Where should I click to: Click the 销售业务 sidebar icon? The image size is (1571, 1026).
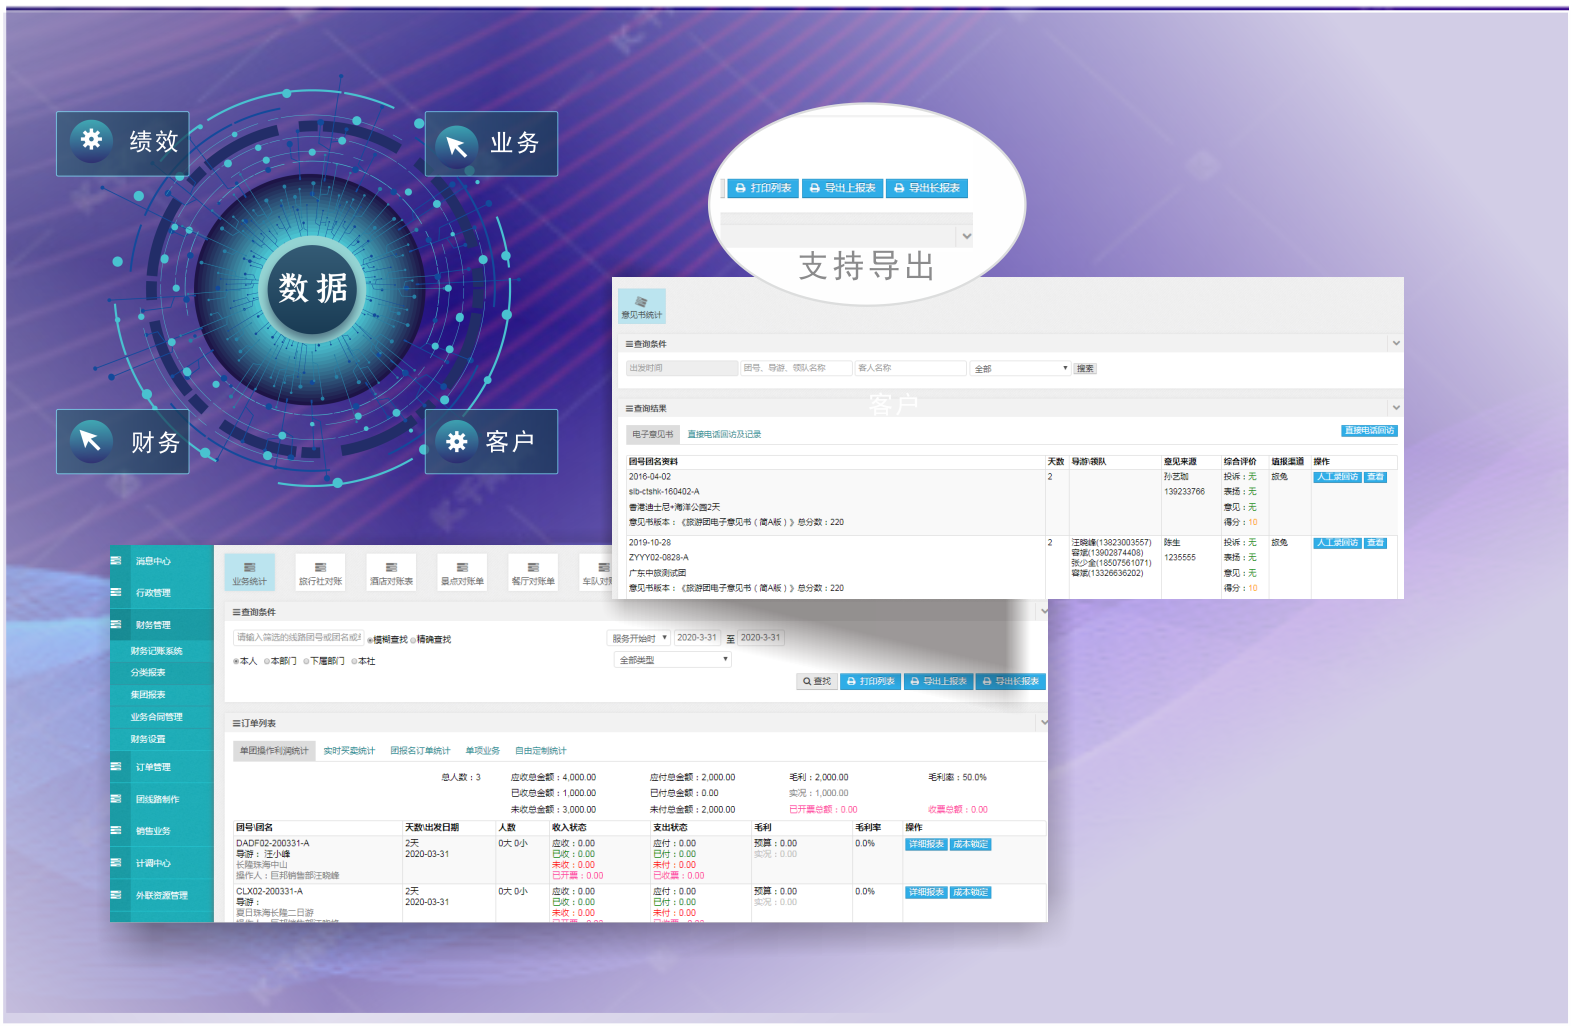click(x=116, y=831)
